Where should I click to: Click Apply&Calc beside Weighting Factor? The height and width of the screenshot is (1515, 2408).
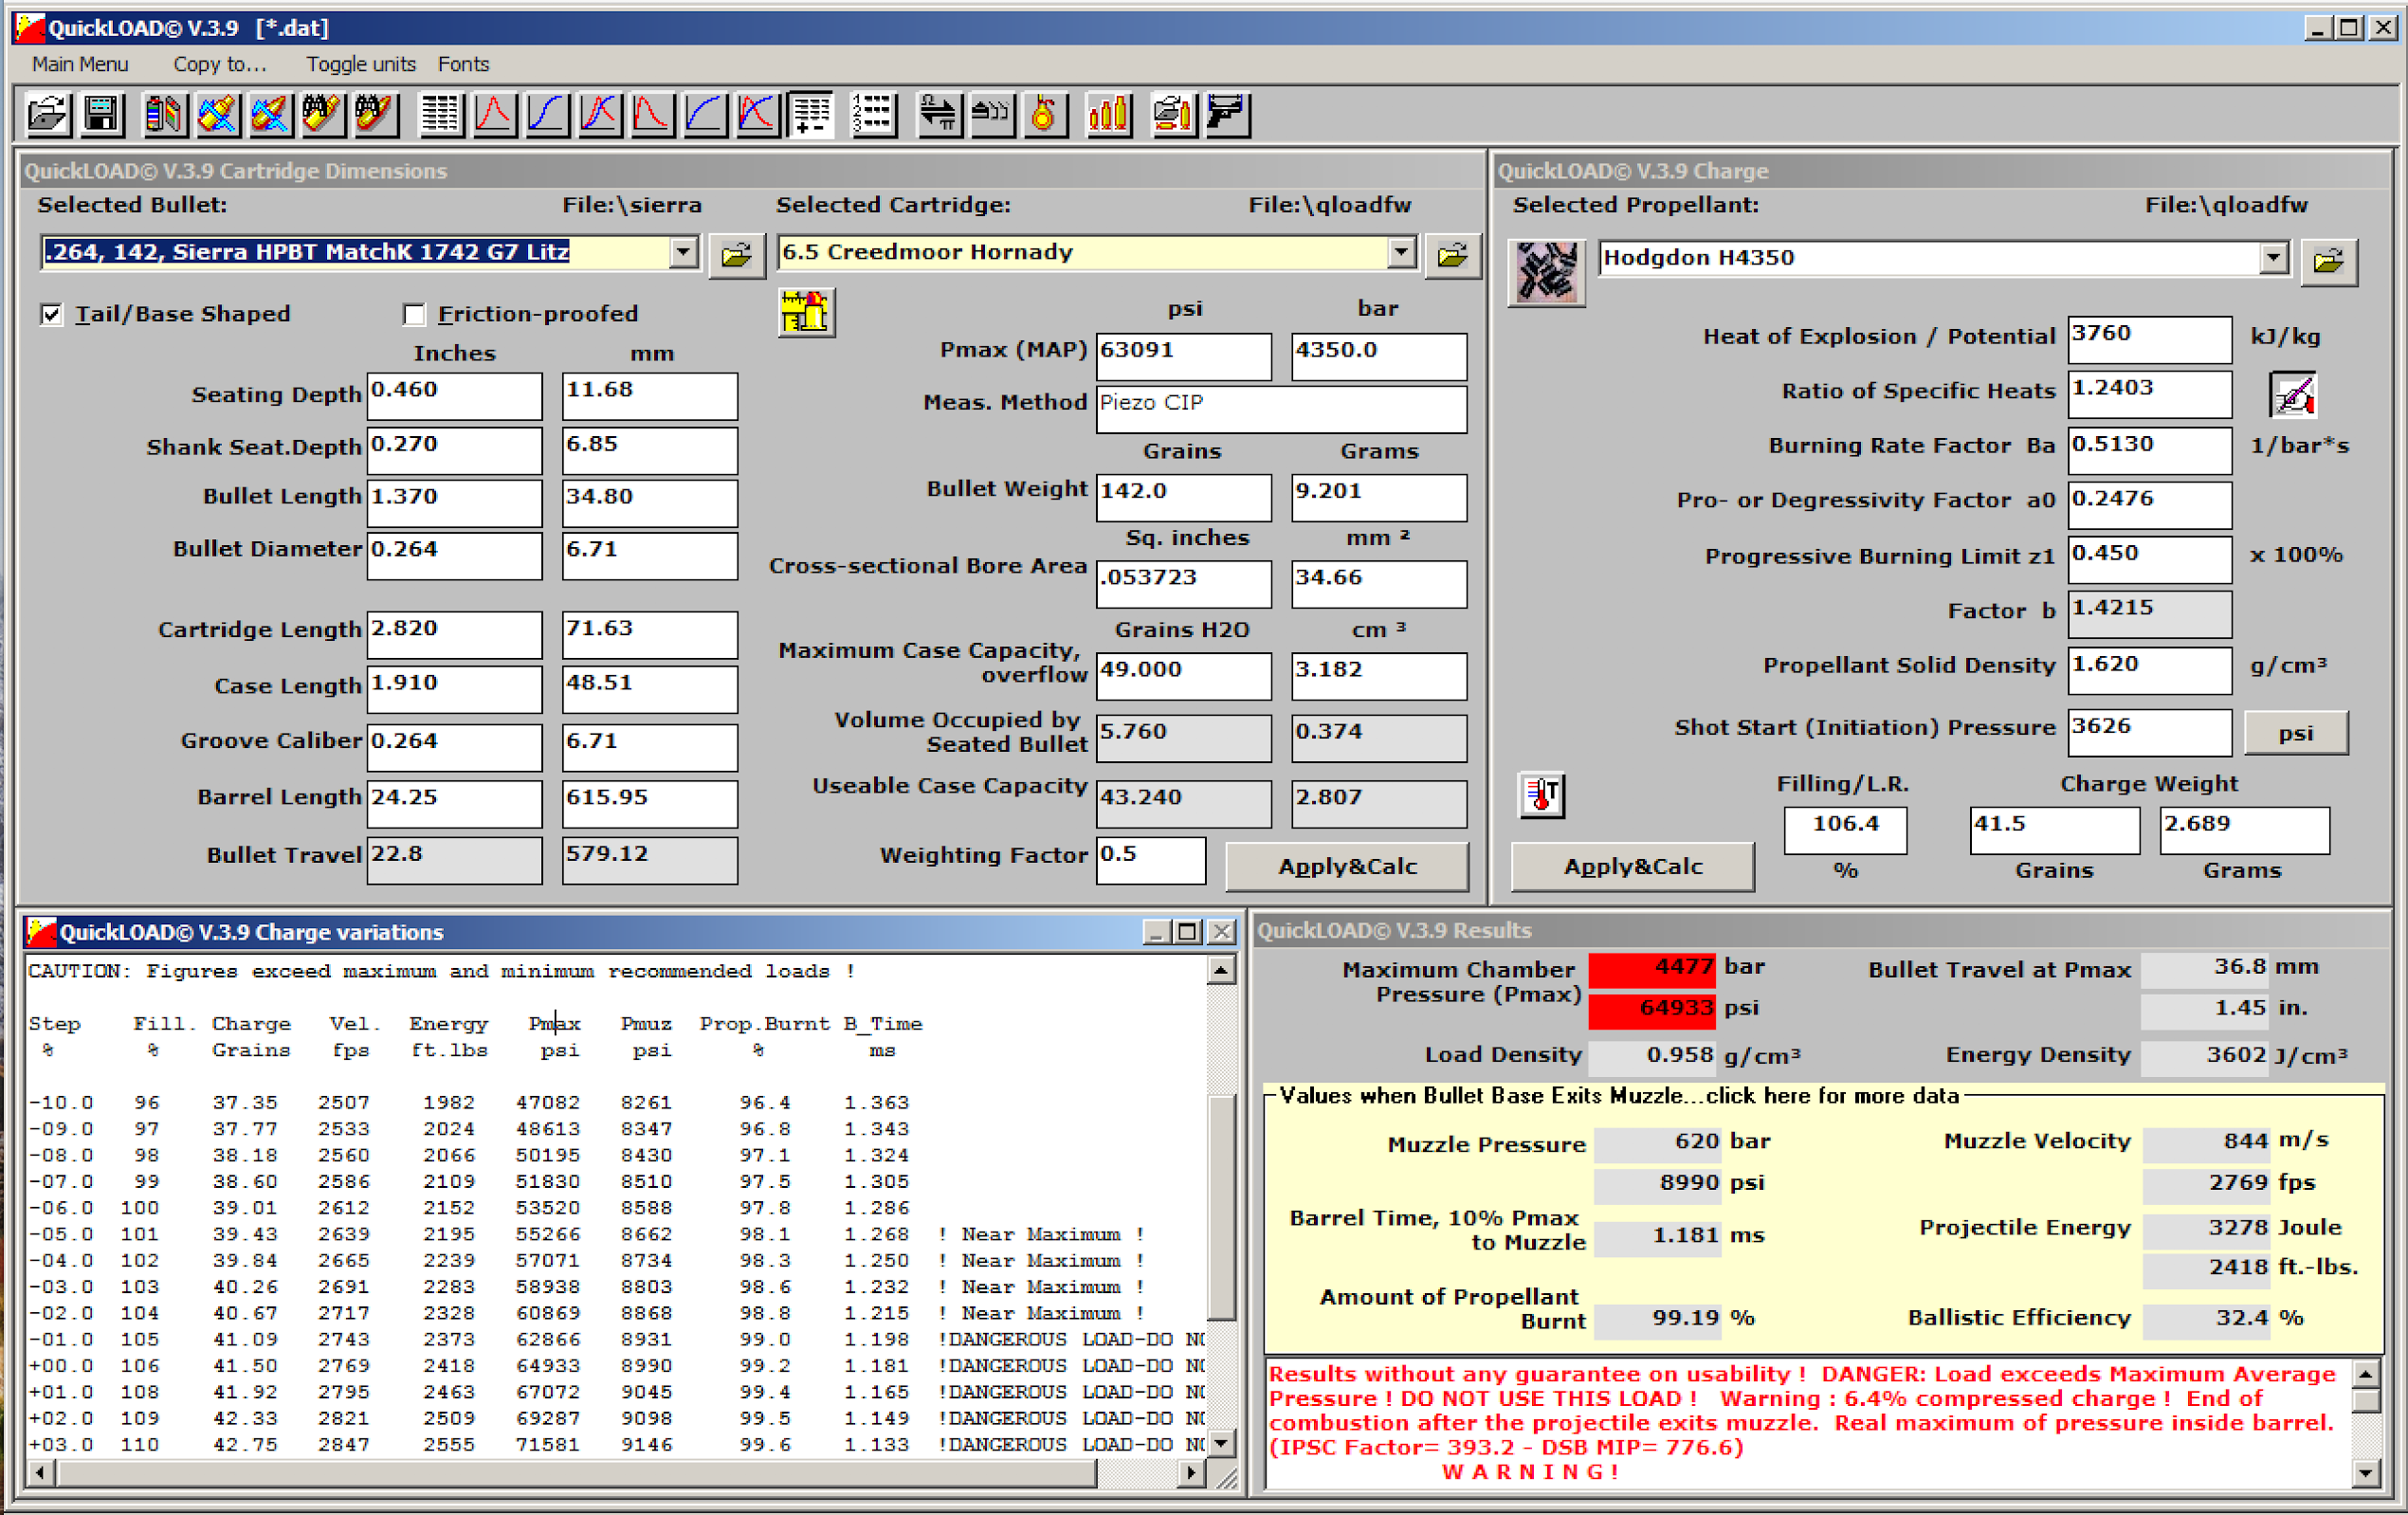pos(1346,866)
